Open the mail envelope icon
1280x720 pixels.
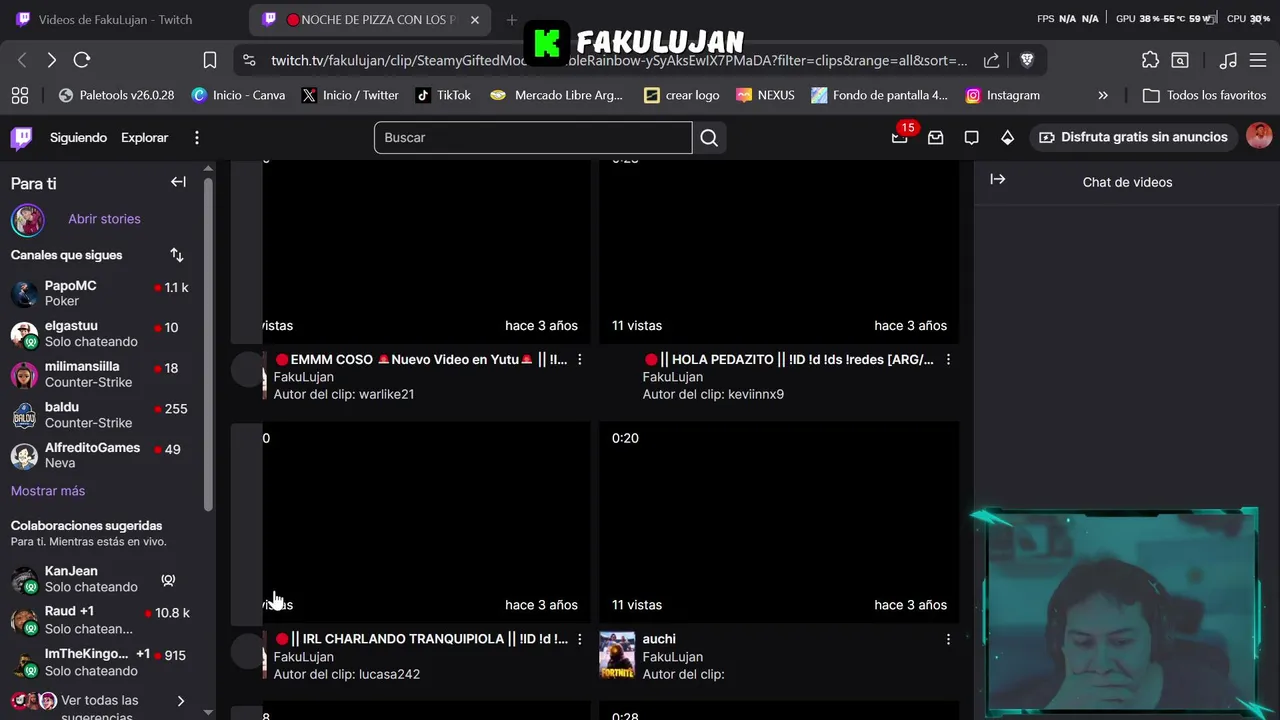[935, 138]
